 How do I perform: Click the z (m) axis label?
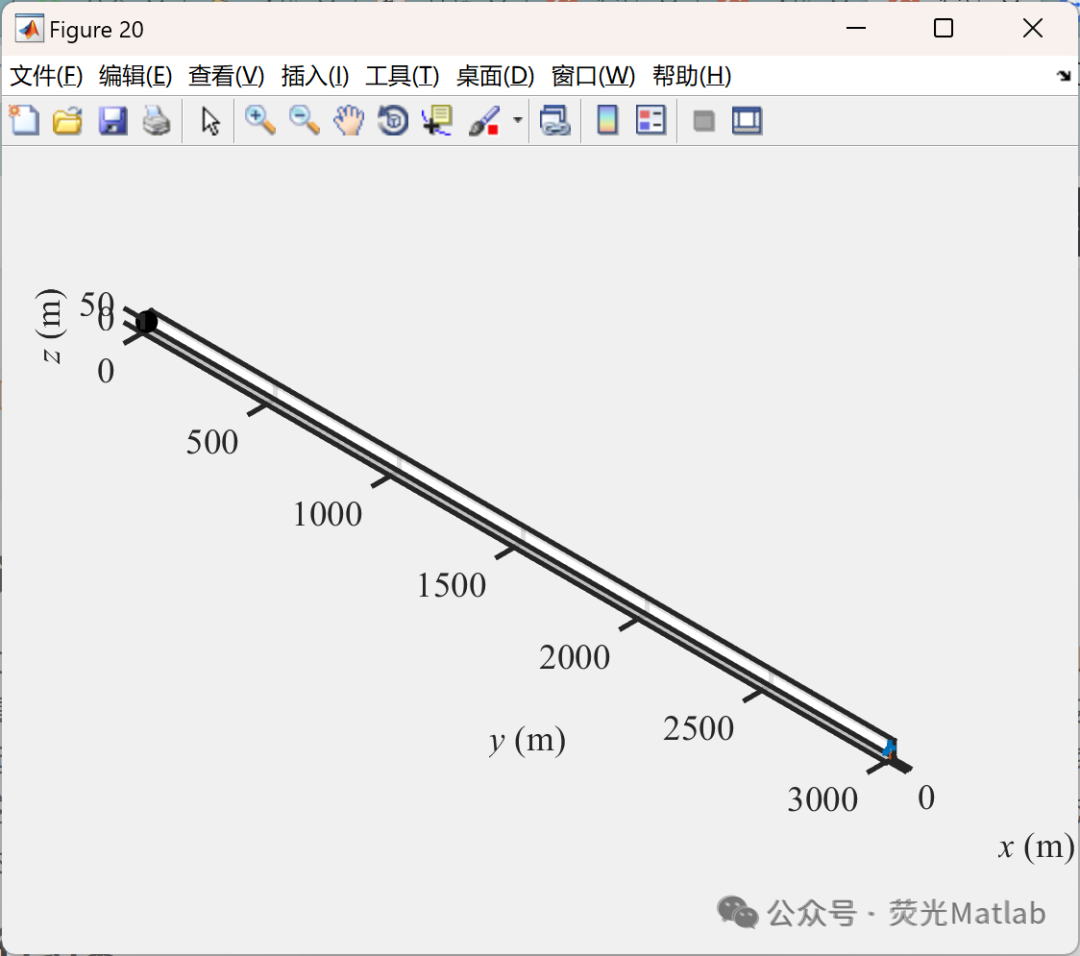click(50, 326)
